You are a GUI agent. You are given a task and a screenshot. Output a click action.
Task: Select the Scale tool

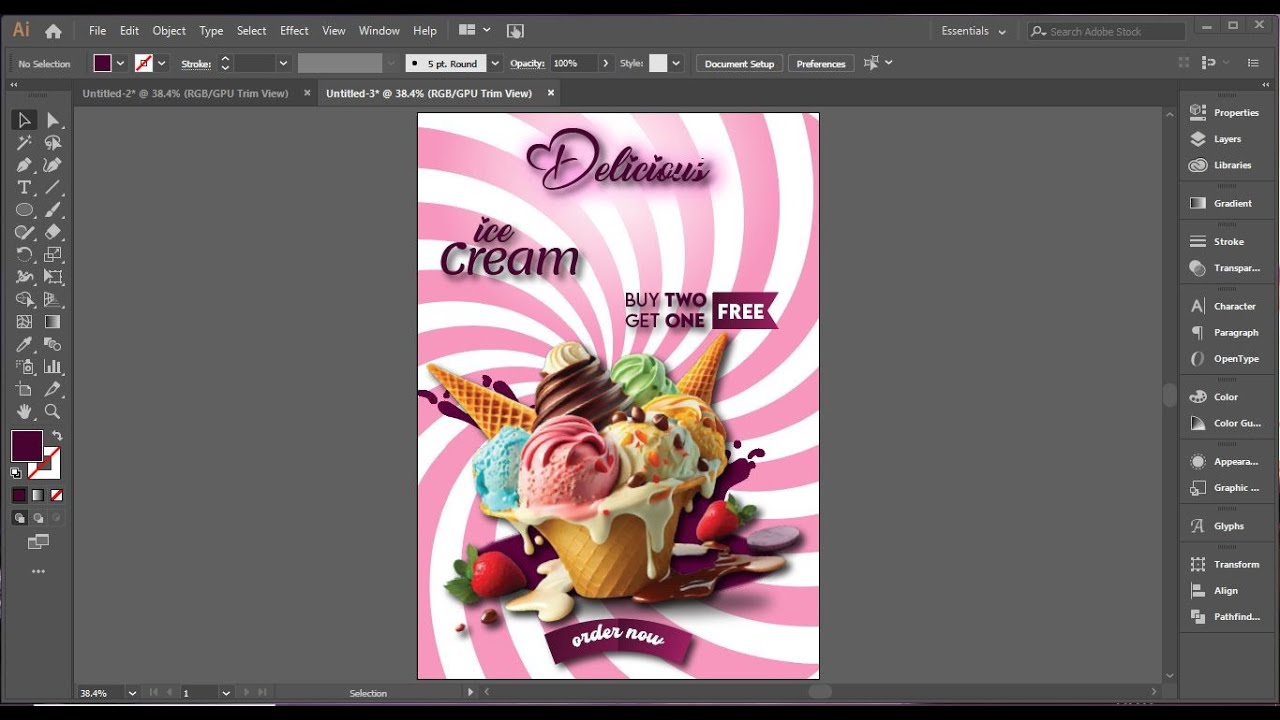tap(53, 255)
